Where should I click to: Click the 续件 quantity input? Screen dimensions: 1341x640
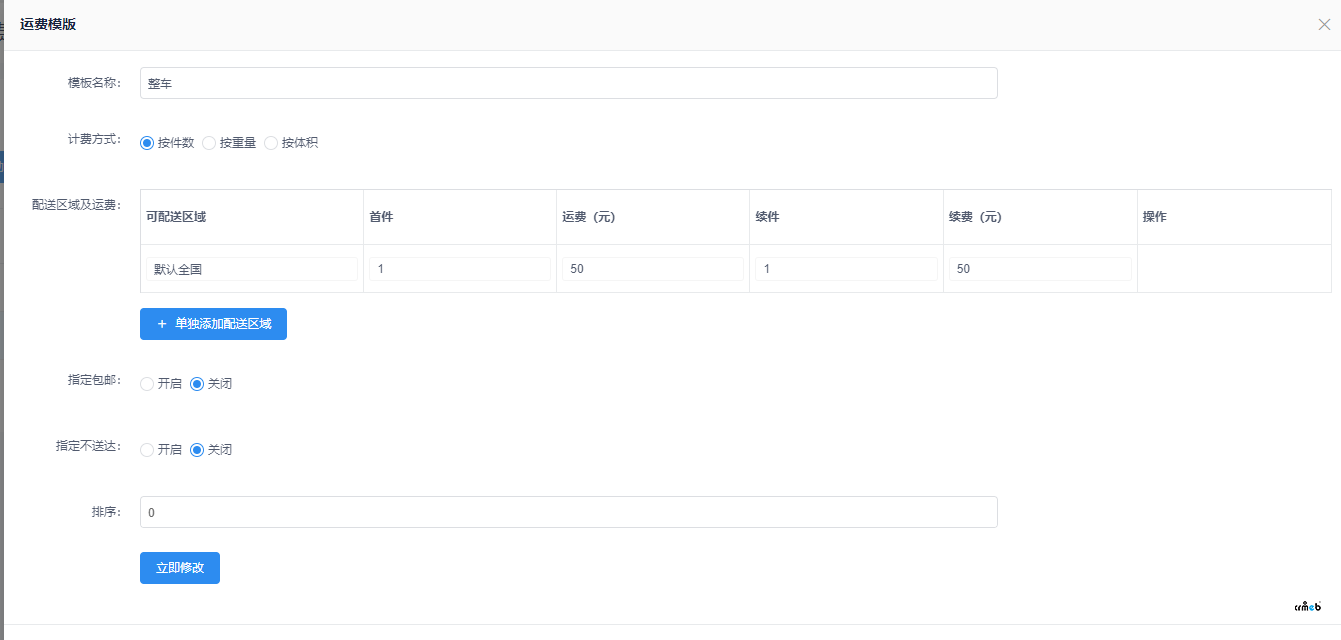(846, 269)
